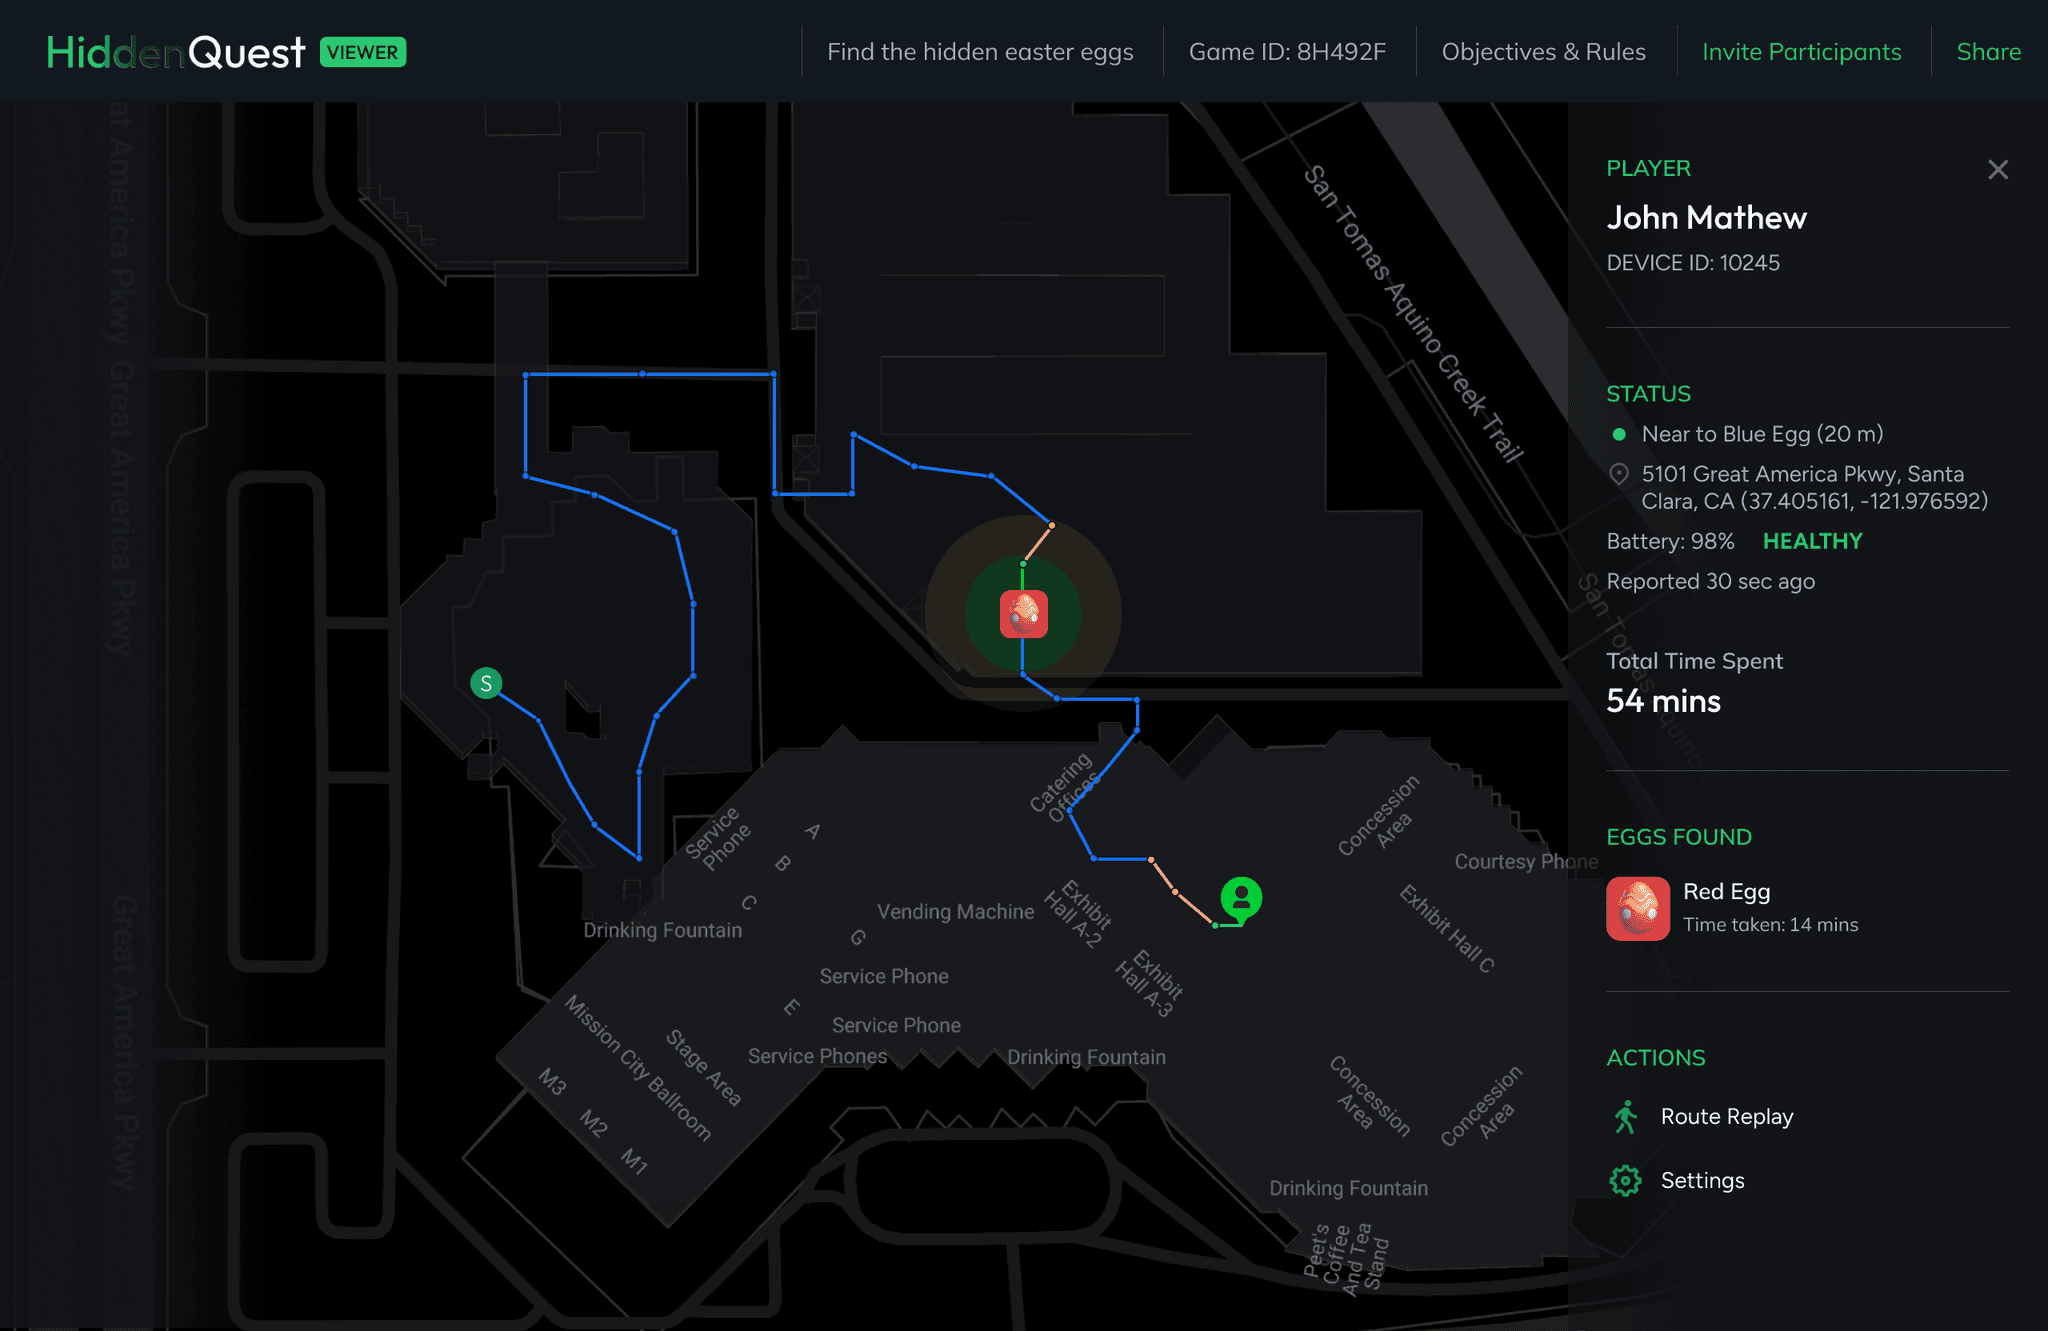The height and width of the screenshot is (1331, 2048).
Task: Click the Share link
Action: tap(1988, 52)
